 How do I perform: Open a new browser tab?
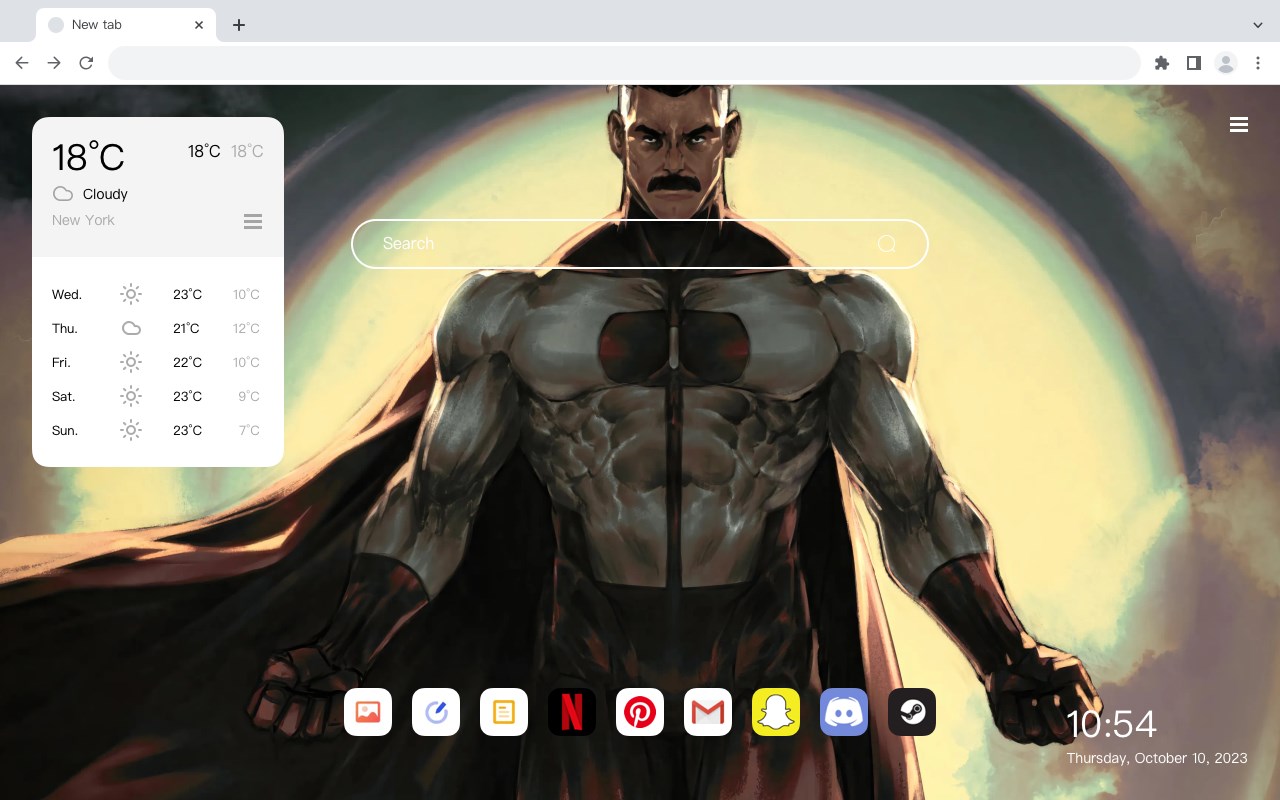click(x=238, y=25)
